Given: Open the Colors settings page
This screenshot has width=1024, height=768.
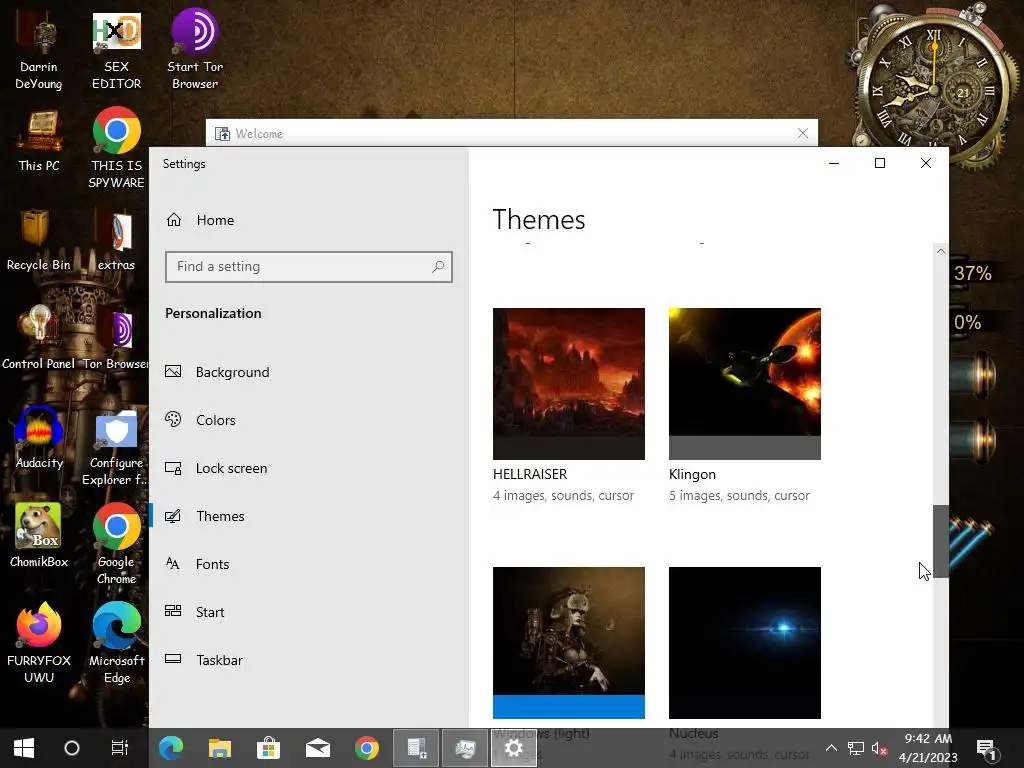Looking at the screenshot, I should (x=216, y=420).
